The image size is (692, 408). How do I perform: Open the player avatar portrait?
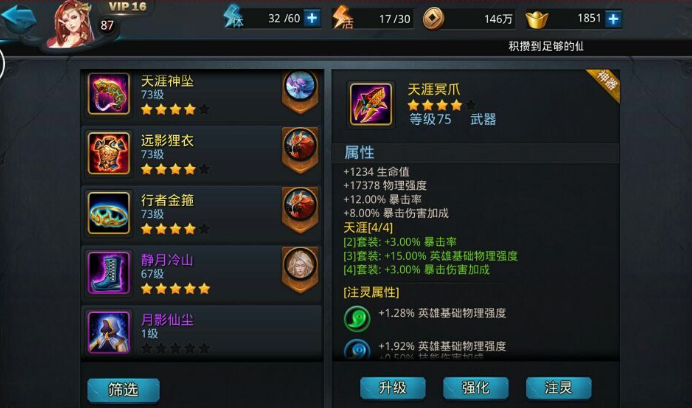click(x=71, y=24)
